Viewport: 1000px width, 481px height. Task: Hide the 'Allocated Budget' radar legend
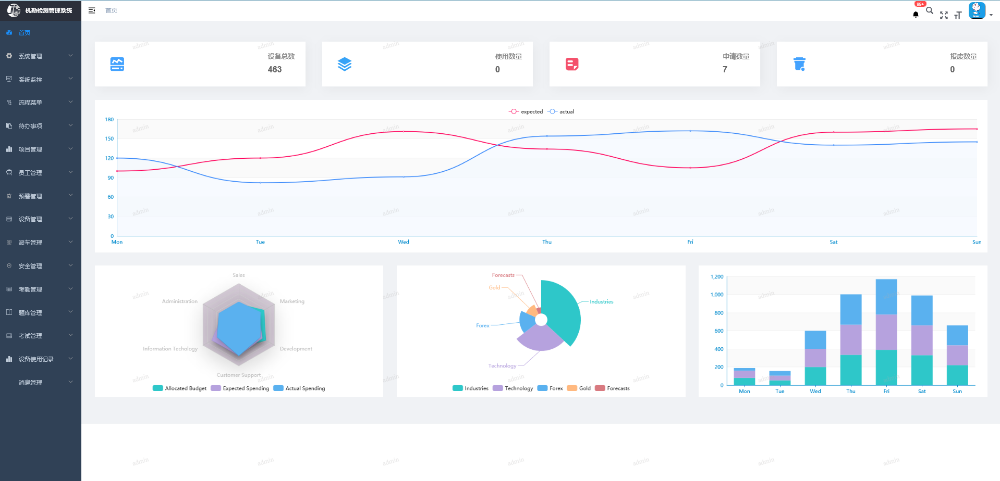(x=180, y=388)
